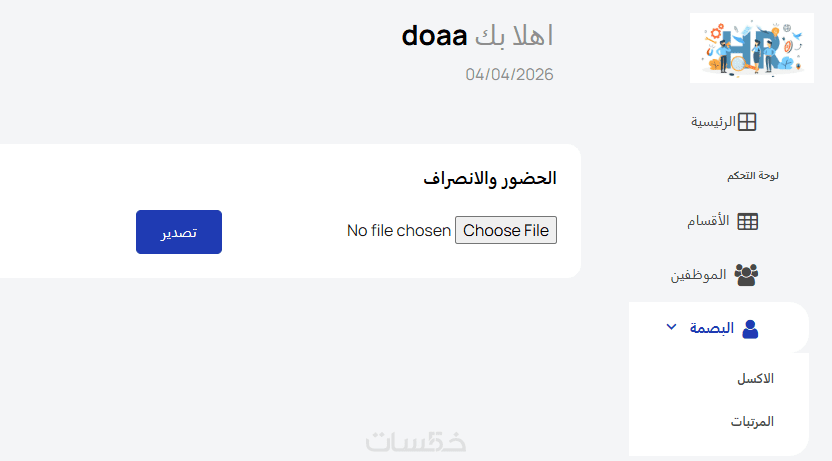This screenshot has width=832, height=461.
Task: Select the البصمة menu label
Action: point(712,328)
